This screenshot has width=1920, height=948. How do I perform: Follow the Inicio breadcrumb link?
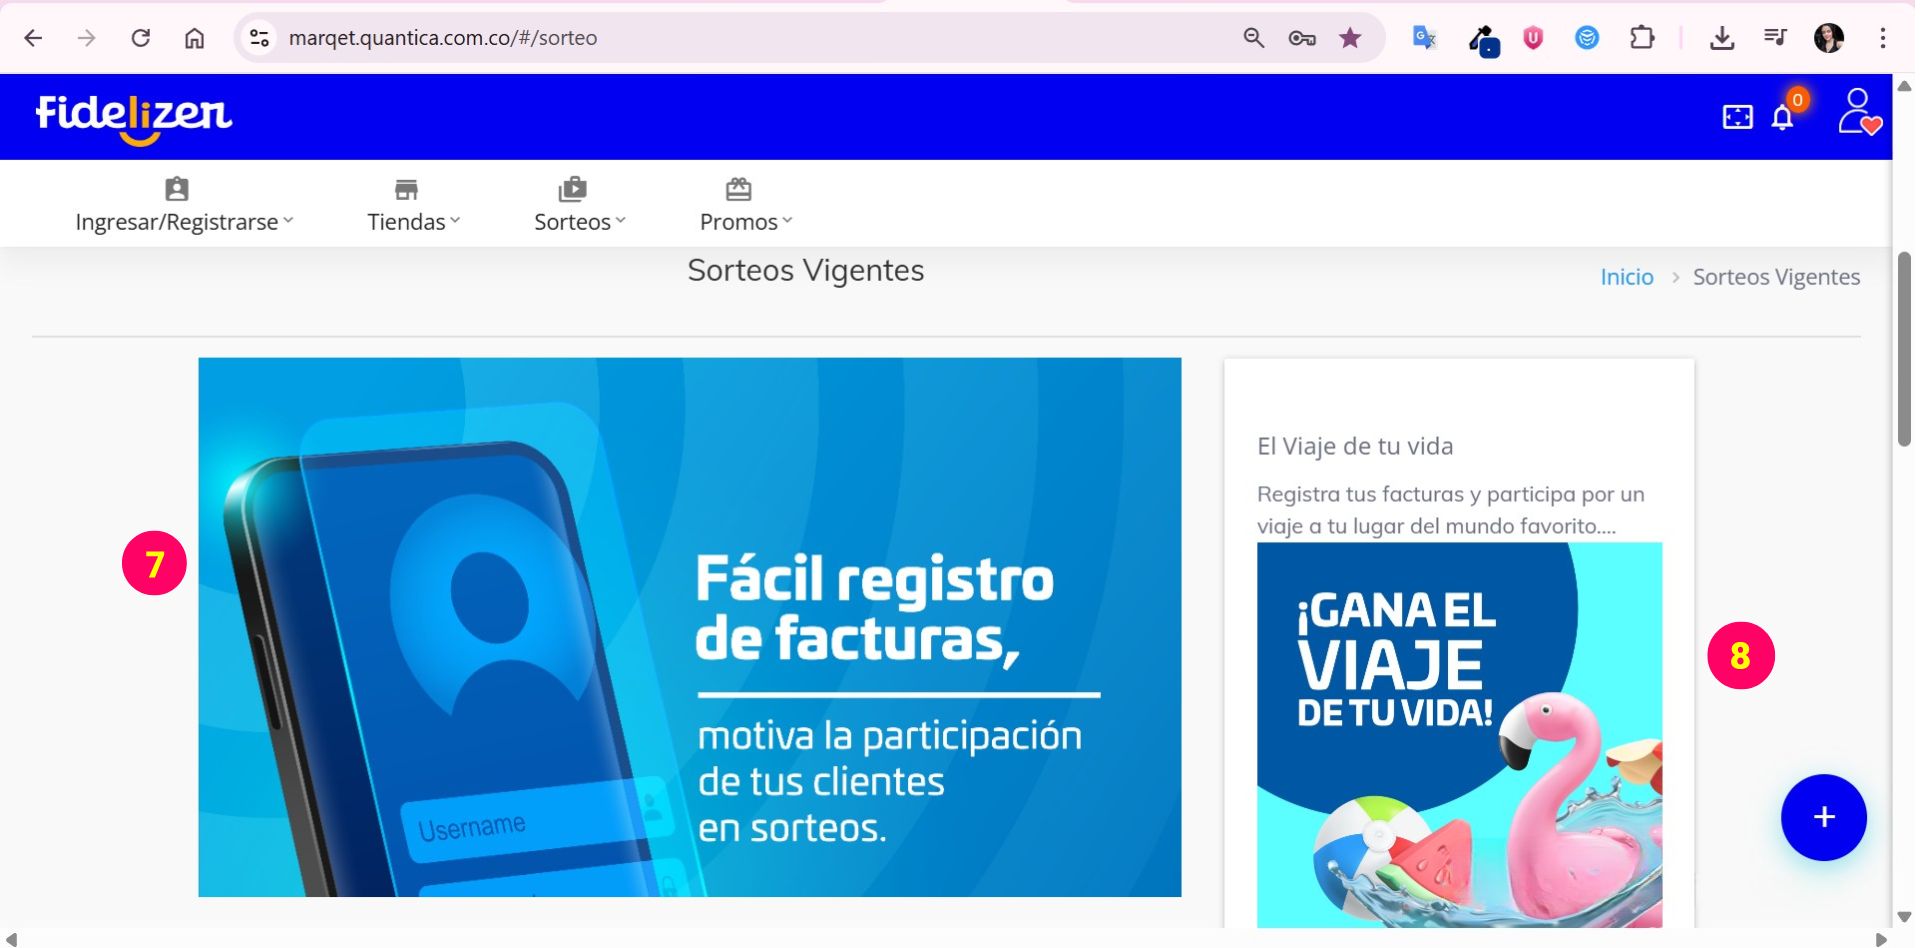(1627, 277)
